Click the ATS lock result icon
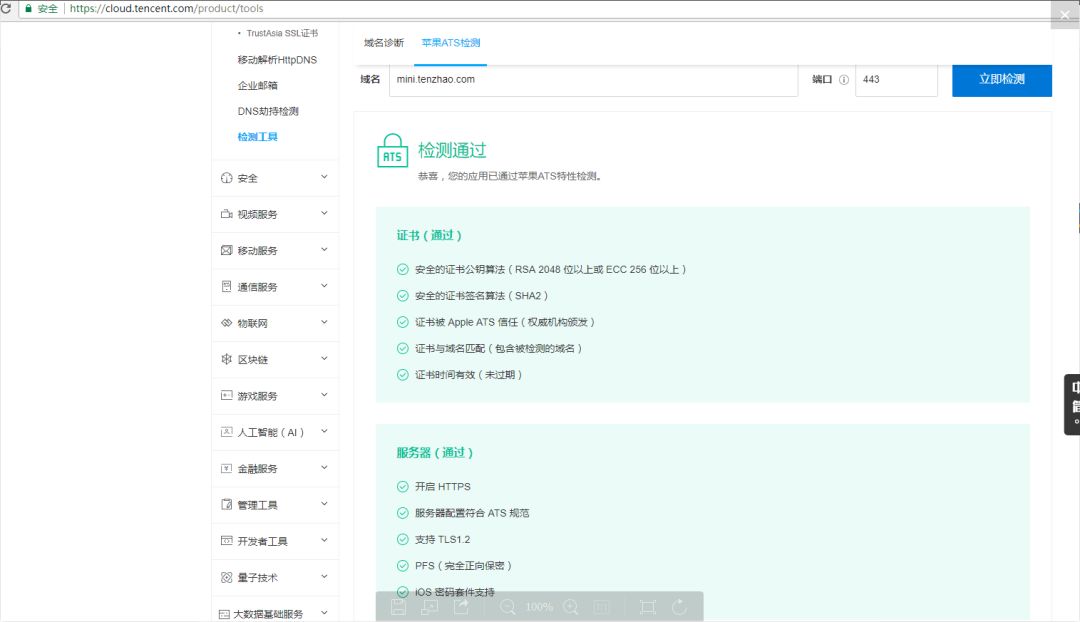 point(392,150)
